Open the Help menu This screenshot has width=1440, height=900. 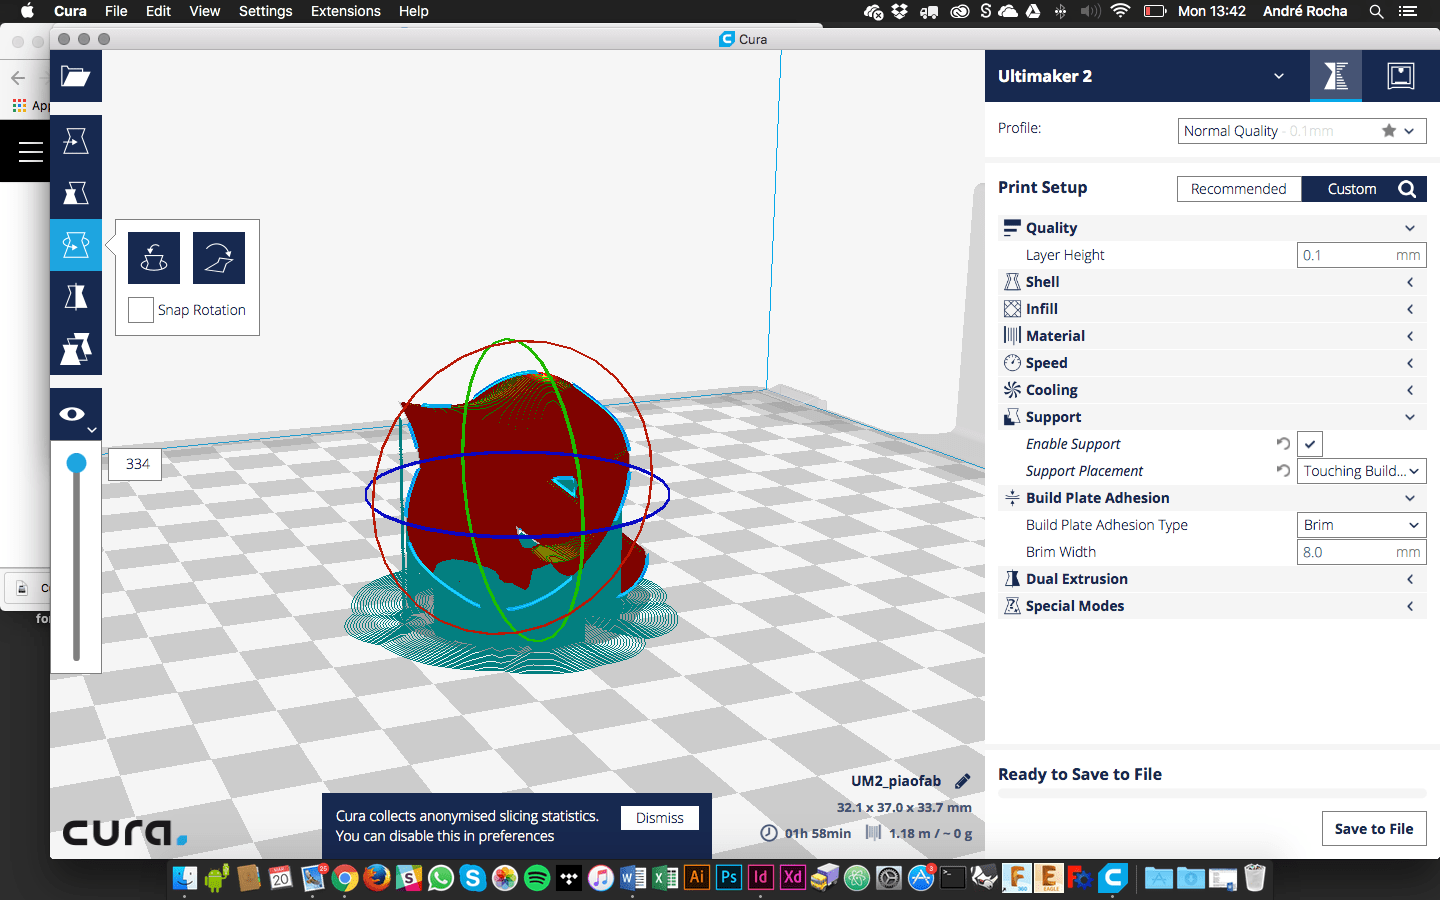413,11
